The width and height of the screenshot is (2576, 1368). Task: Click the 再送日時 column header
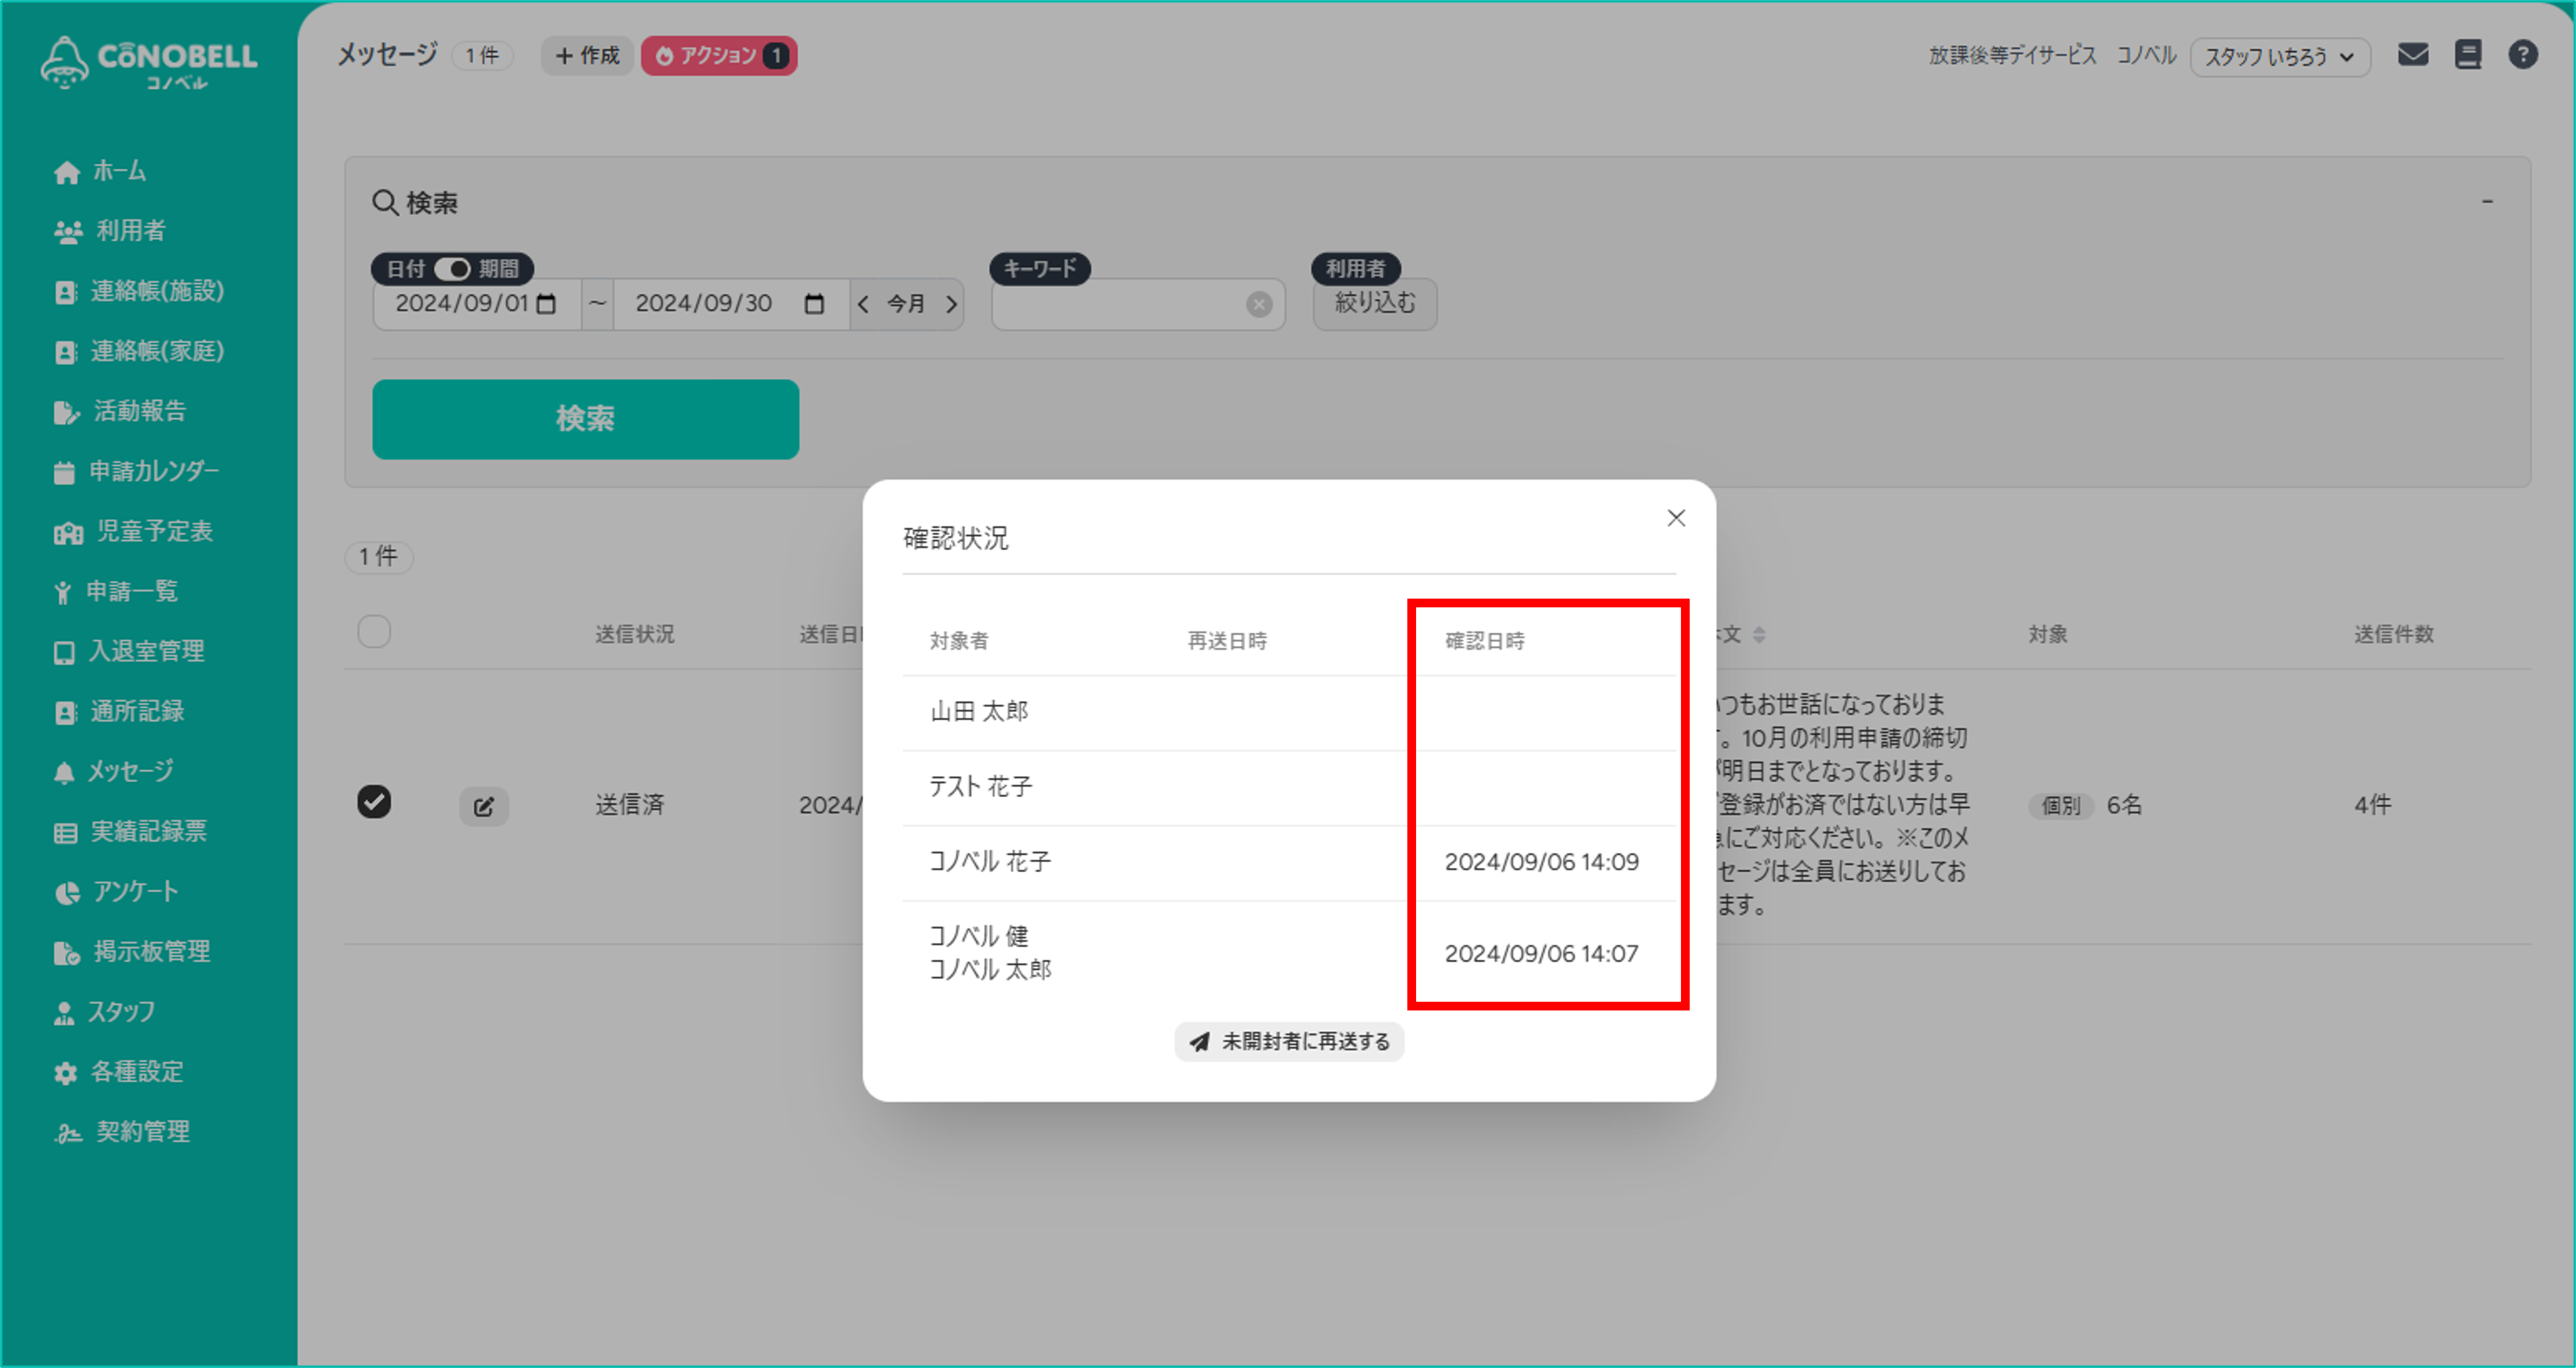[x=1227, y=641]
